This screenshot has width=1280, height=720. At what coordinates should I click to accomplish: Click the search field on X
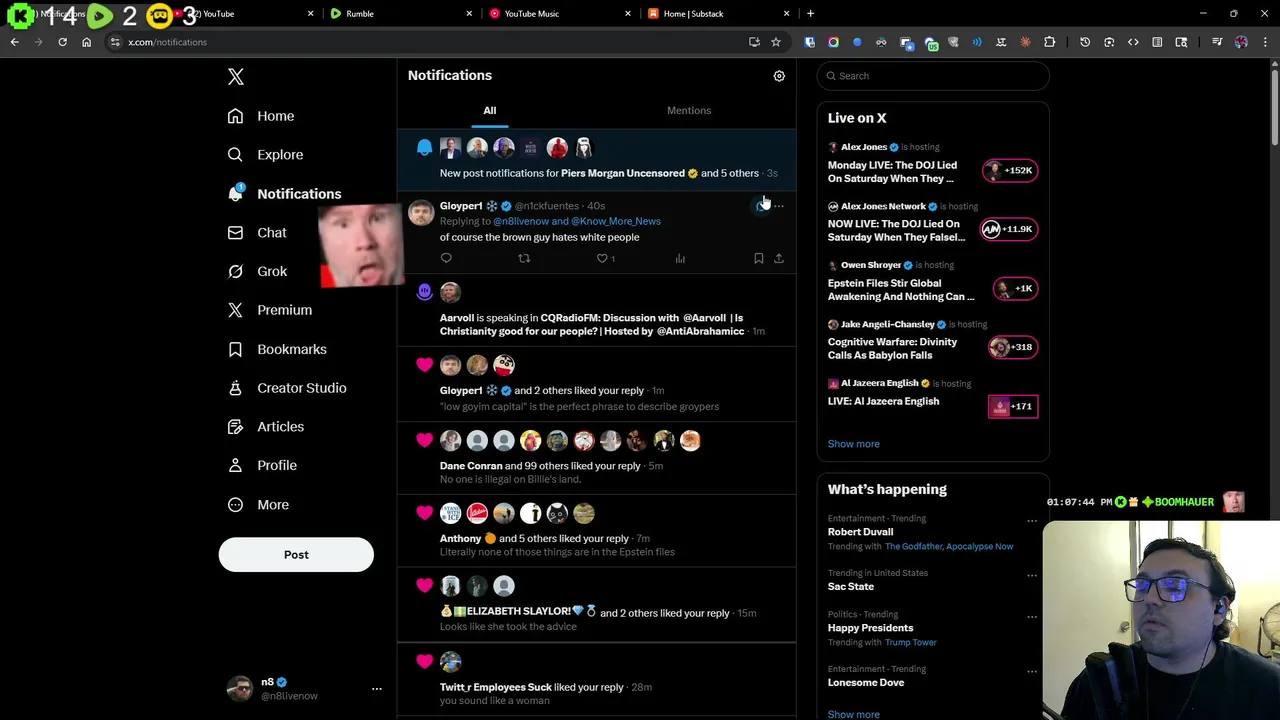coord(933,76)
